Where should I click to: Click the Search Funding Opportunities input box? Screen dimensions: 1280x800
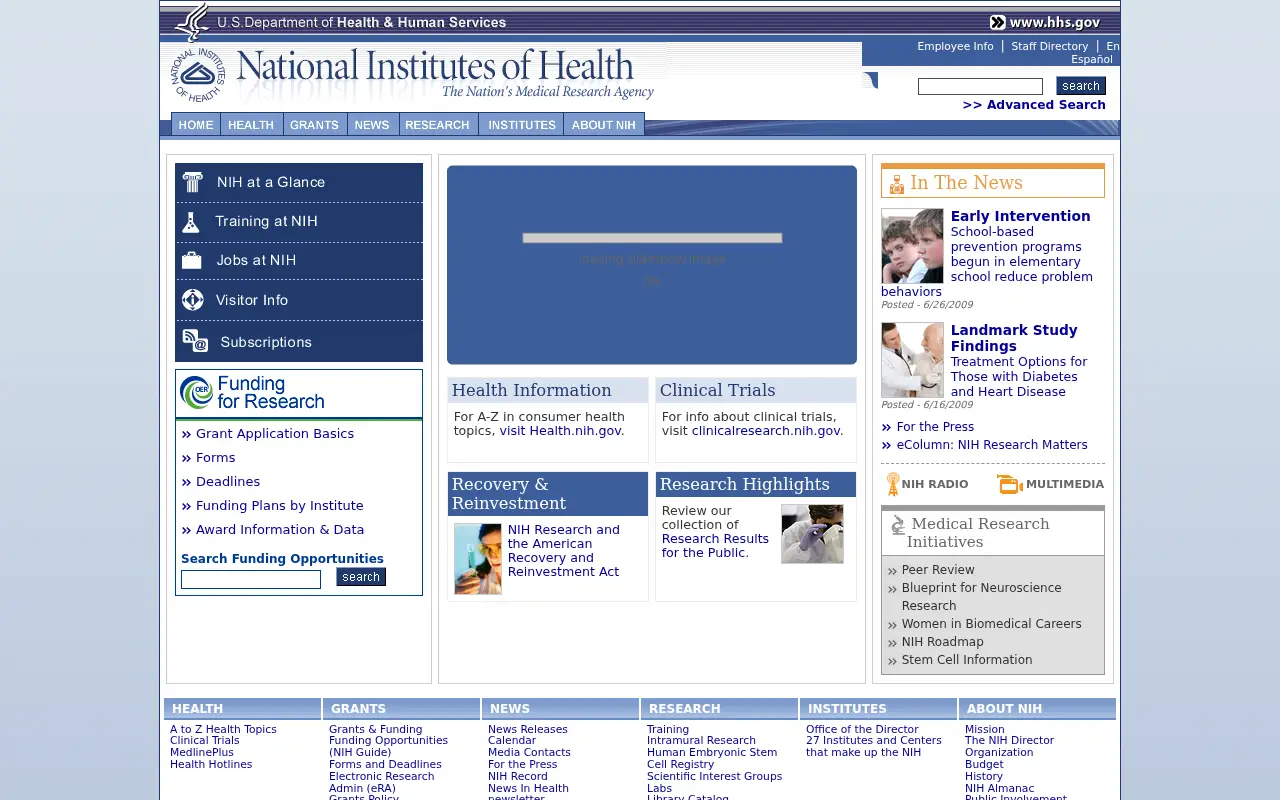pyautogui.click(x=251, y=580)
